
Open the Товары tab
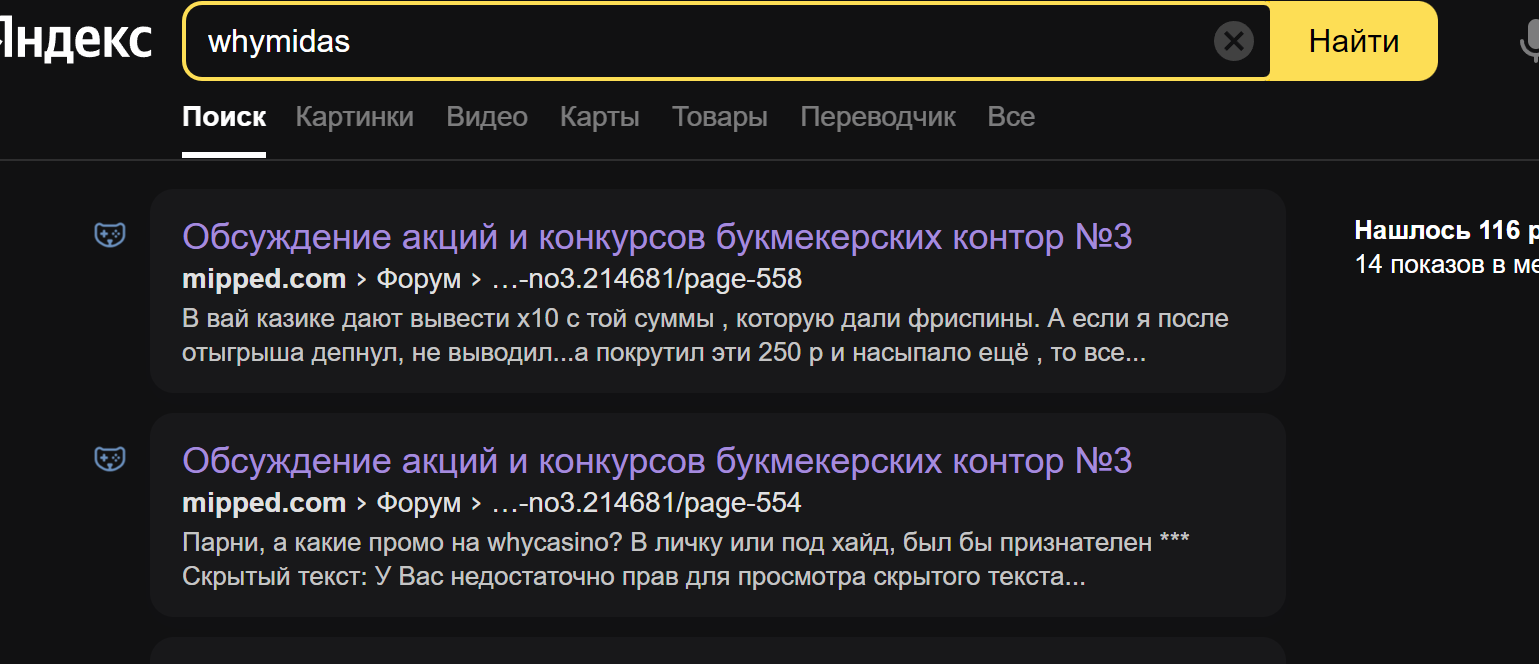(720, 117)
